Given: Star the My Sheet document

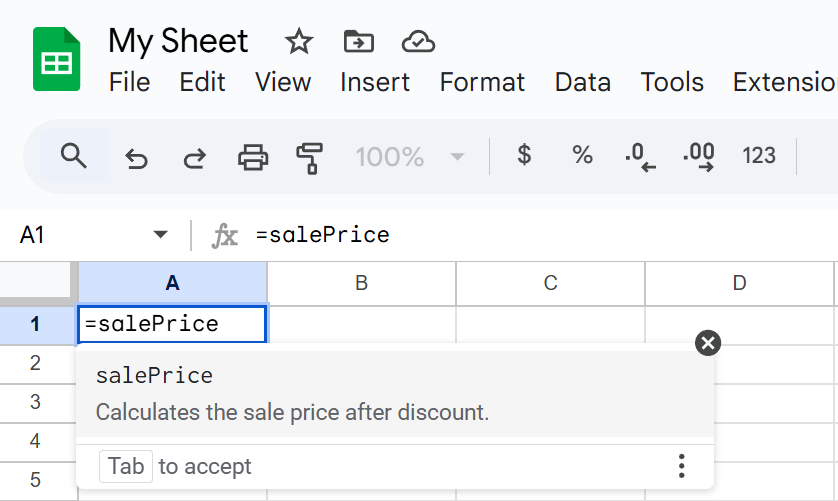Looking at the screenshot, I should click(x=299, y=42).
